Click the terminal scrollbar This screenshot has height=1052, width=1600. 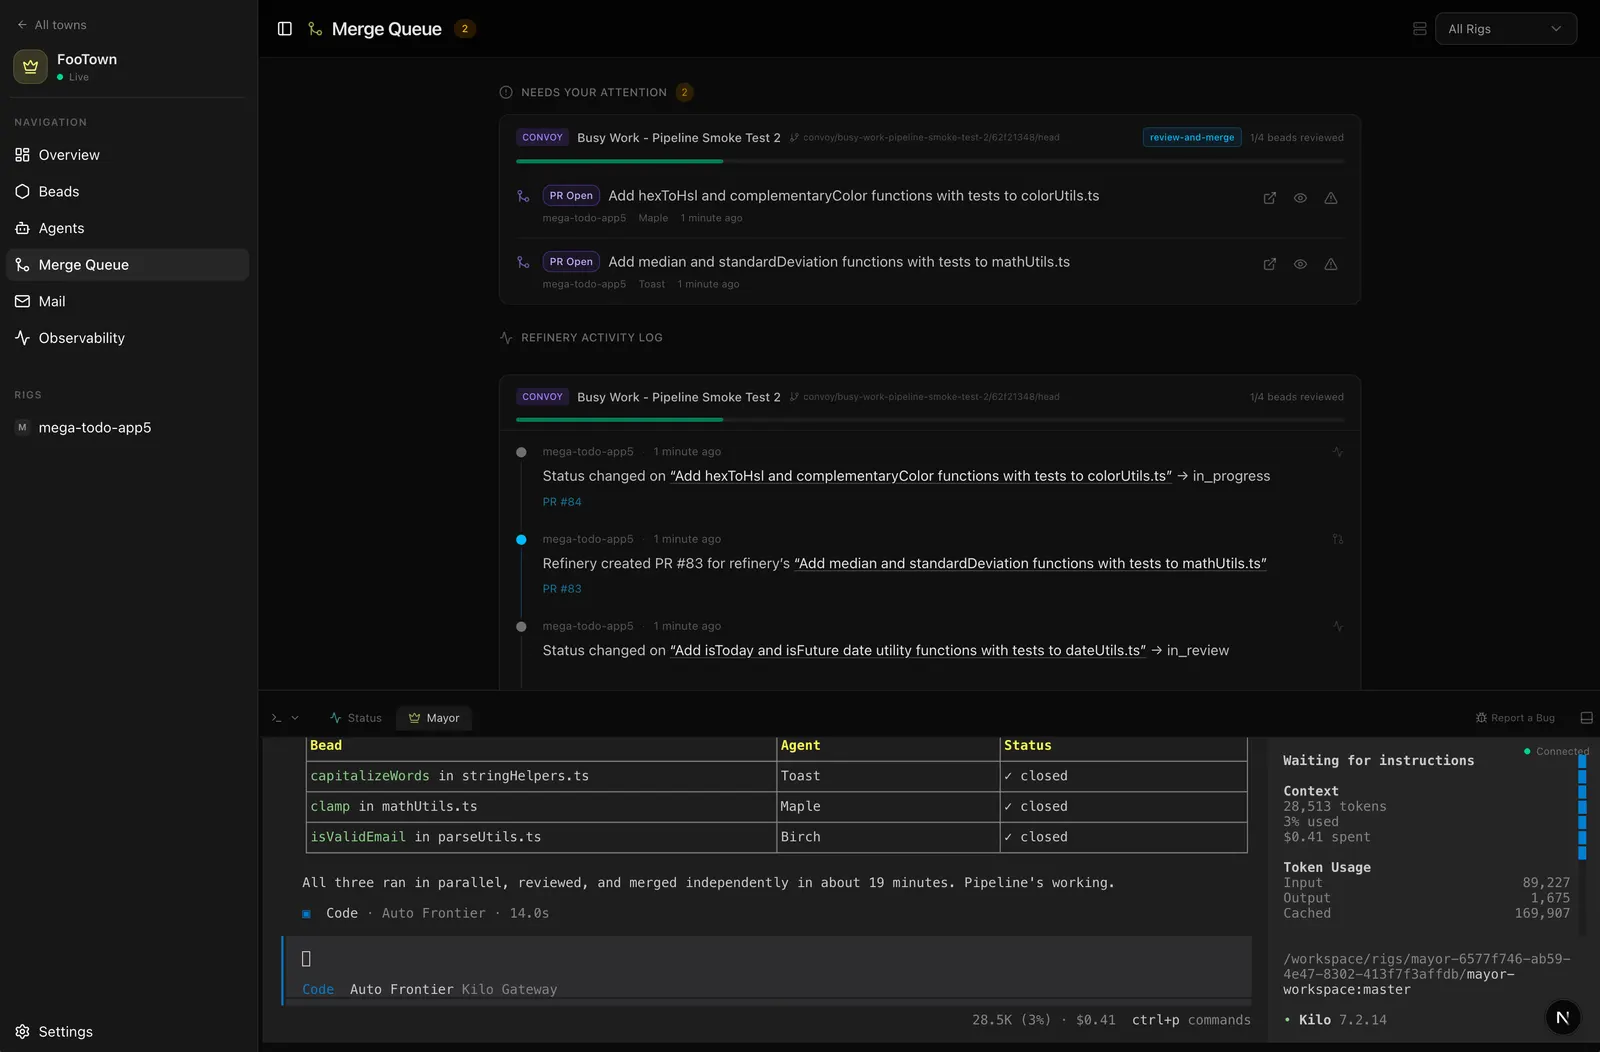pos(1582,808)
